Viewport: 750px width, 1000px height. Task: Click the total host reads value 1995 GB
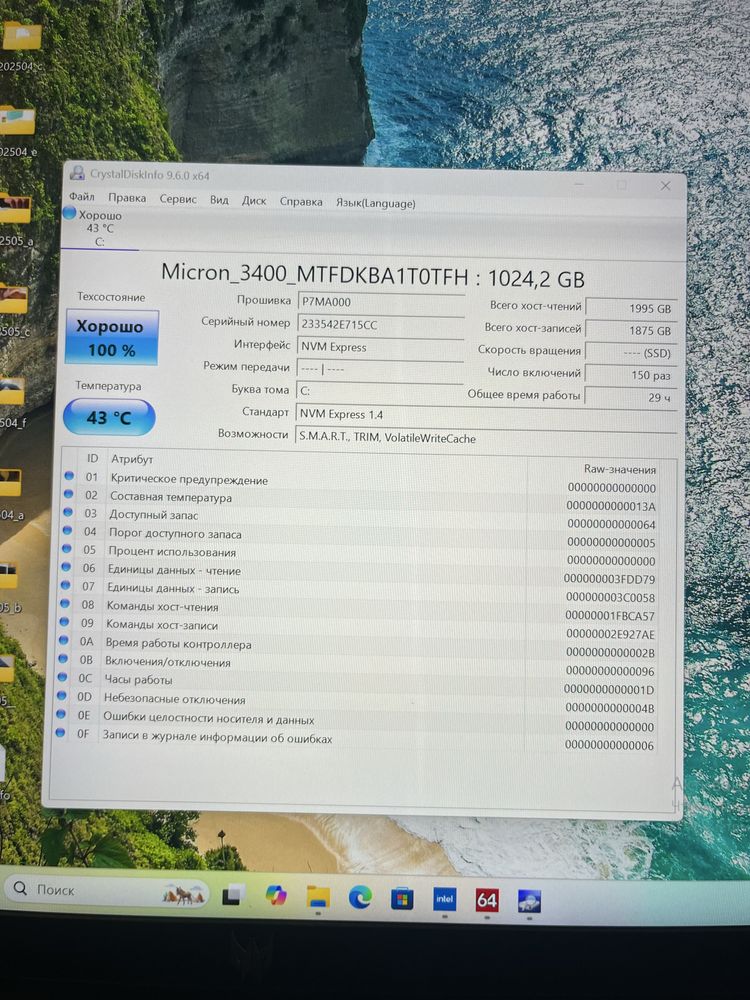(x=631, y=308)
